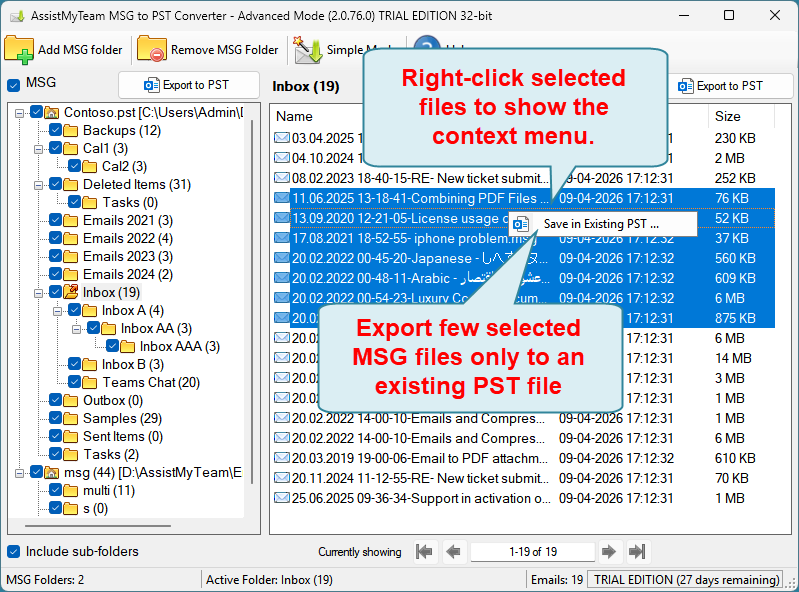
Task: Click the Add MSG folder icon
Action: pos(18,50)
